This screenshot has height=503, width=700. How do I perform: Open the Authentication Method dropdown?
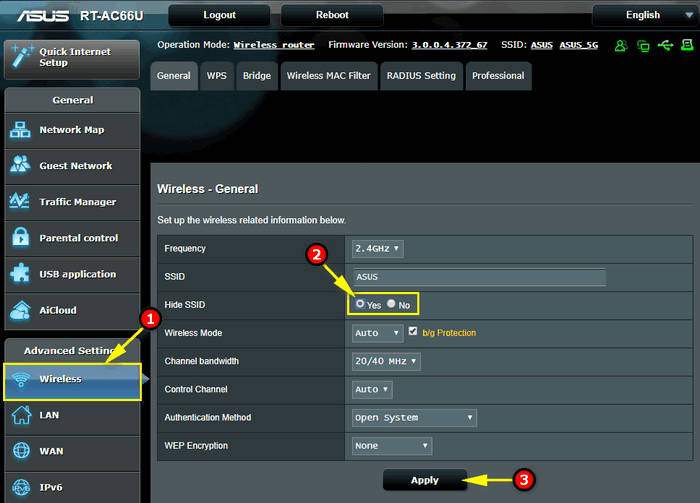click(414, 417)
